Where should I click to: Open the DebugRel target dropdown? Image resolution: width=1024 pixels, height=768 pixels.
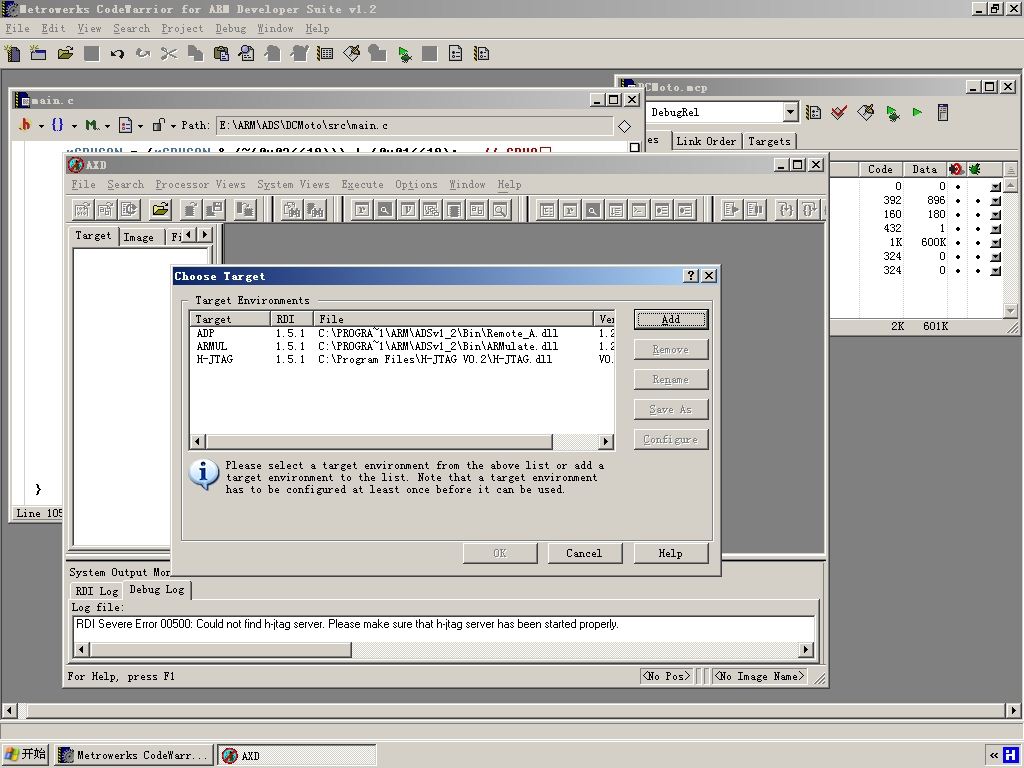(x=790, y=112)
